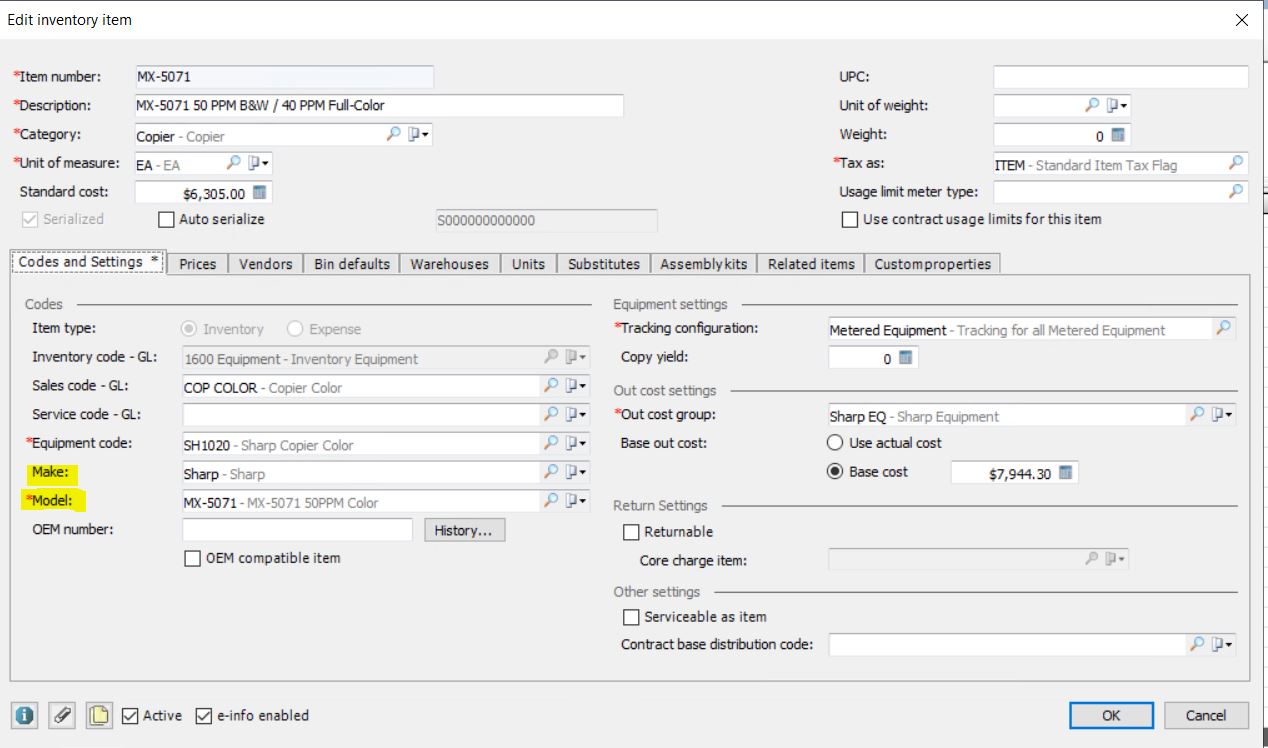Click the Usage limit meter type magnifier
This screenshot has height=748, width=1268.
tap(1237, 191)
